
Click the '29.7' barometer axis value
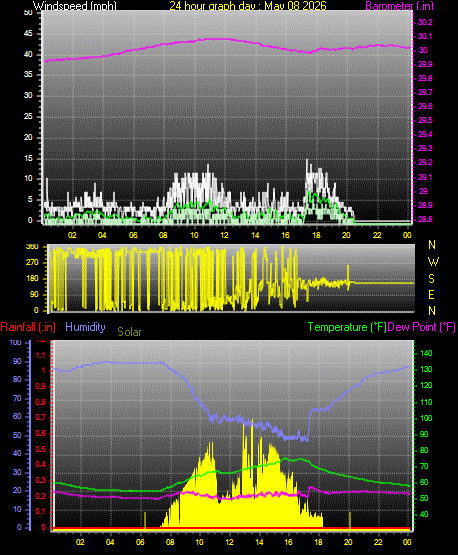pyautogui.click(x=425, y=92)
